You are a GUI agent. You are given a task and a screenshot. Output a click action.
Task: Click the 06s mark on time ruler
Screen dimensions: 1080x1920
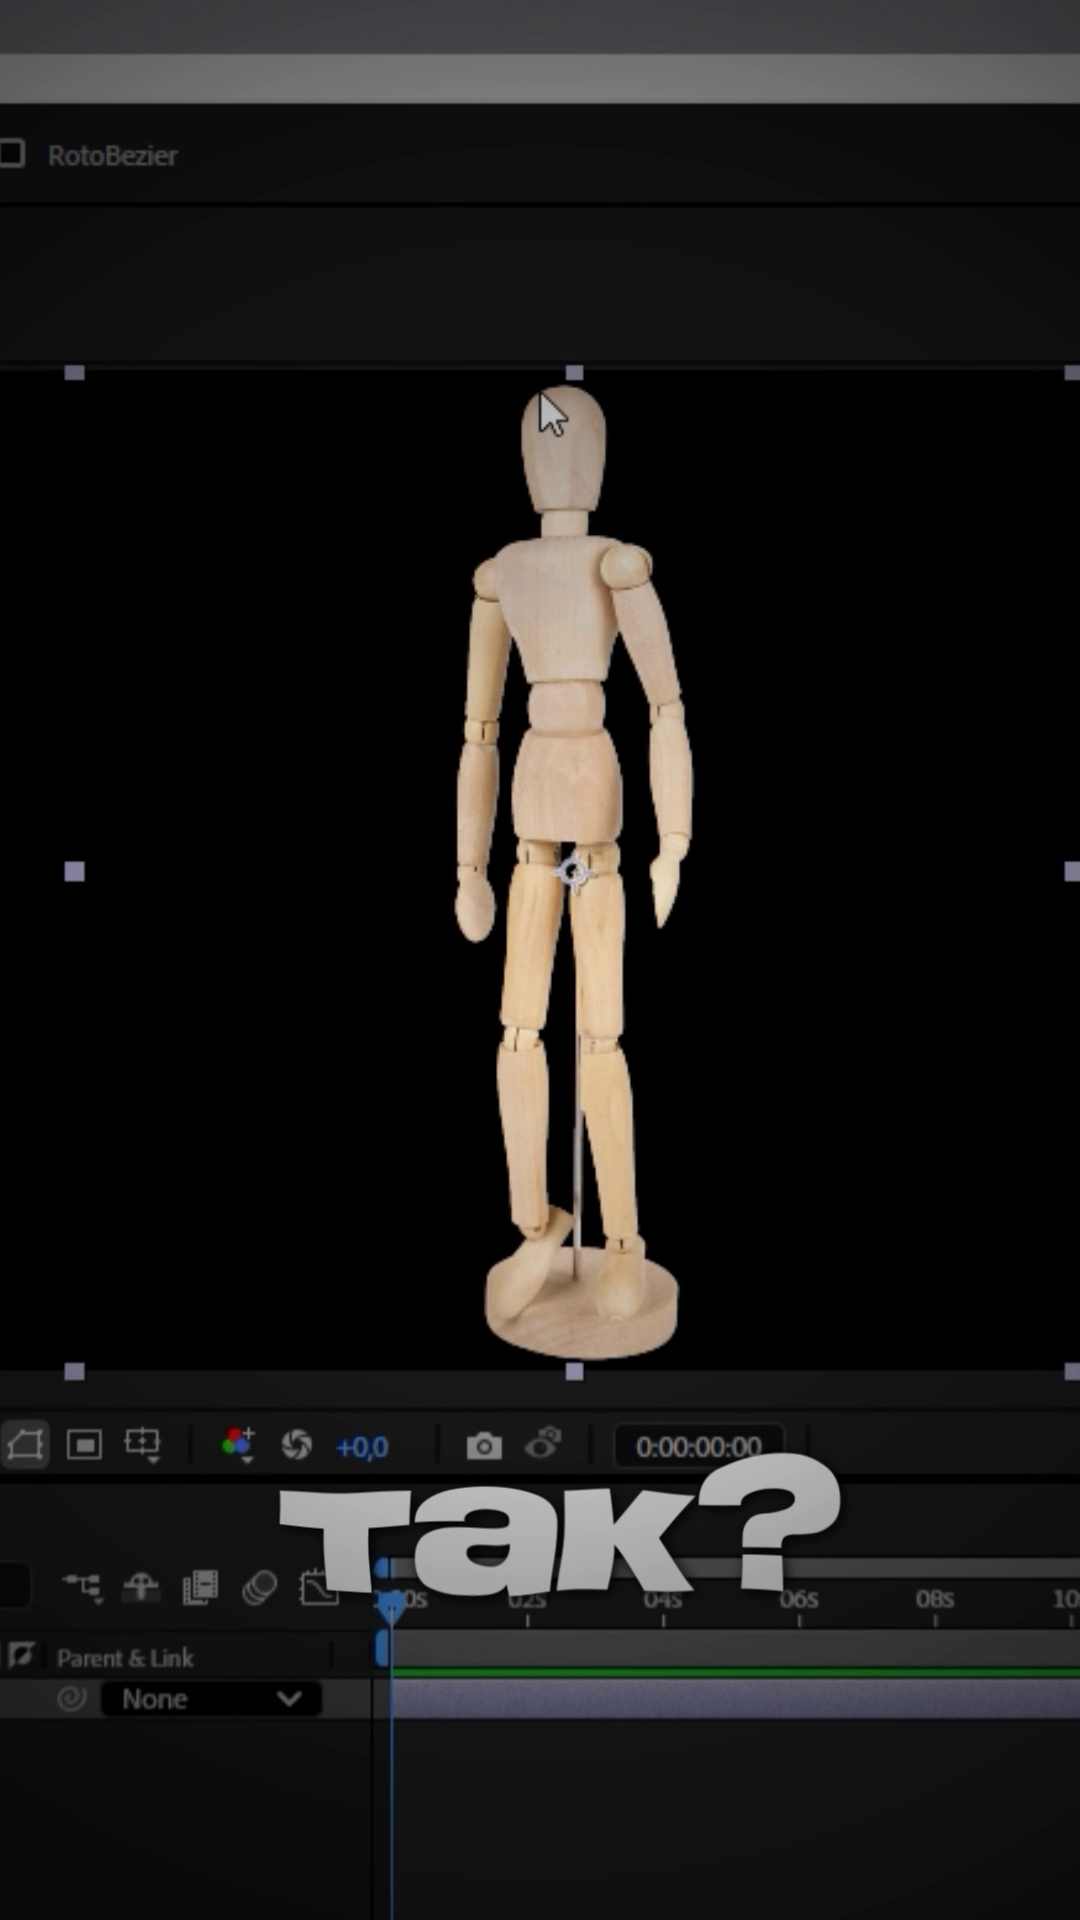[x=799, y=1601]
